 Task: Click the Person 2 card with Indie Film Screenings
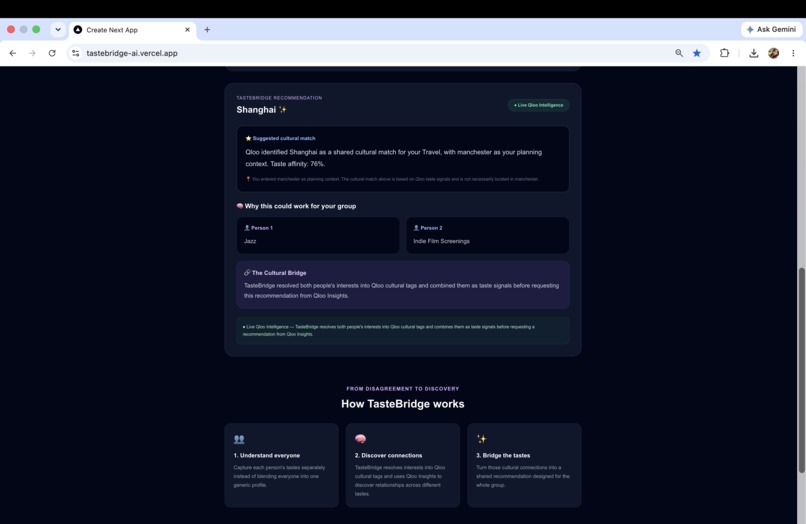click(x=487, y=235)
